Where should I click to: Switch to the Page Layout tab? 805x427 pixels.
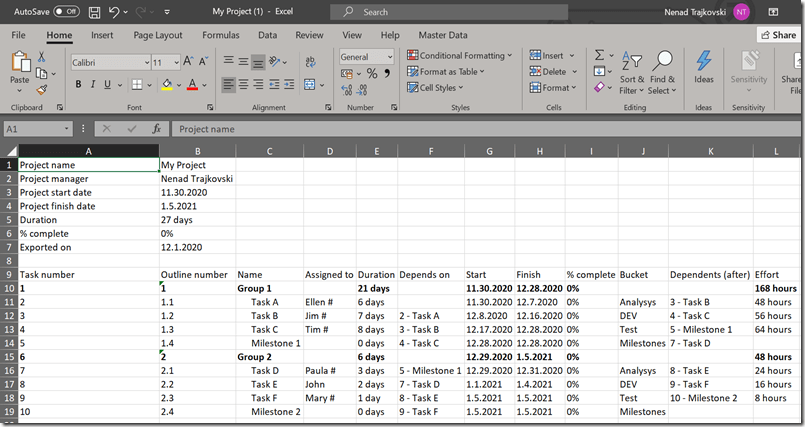(157, 35)
